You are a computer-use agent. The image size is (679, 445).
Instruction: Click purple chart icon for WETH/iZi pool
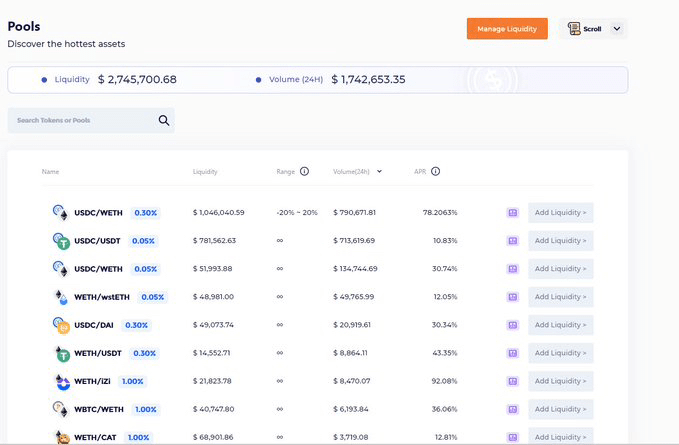click(x=512, y=381)
